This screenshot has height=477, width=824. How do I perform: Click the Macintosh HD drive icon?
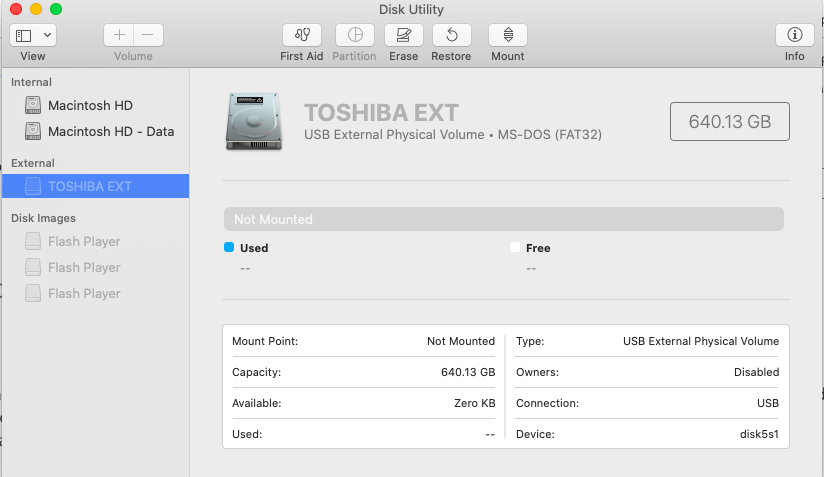click(33, 105)
